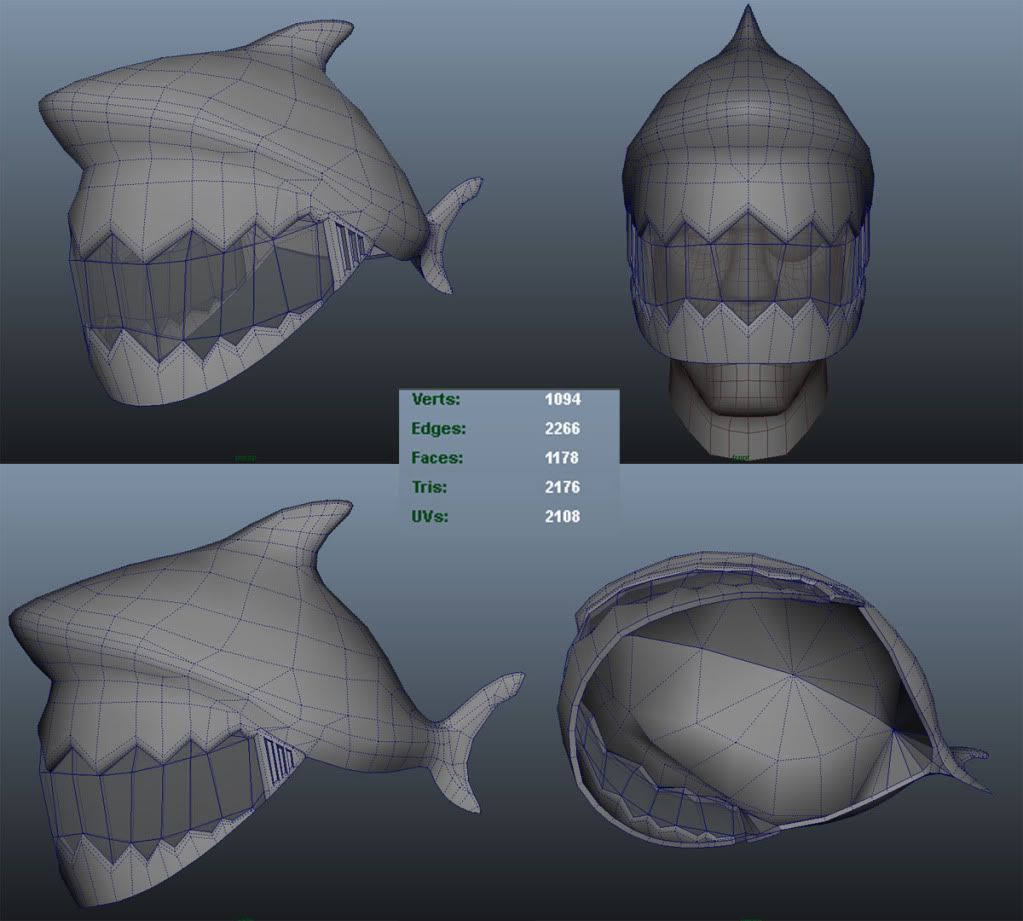This screenshot has width=1023, height=921.
Task: Click the UVs count value 2108
Action: (562, 517)
